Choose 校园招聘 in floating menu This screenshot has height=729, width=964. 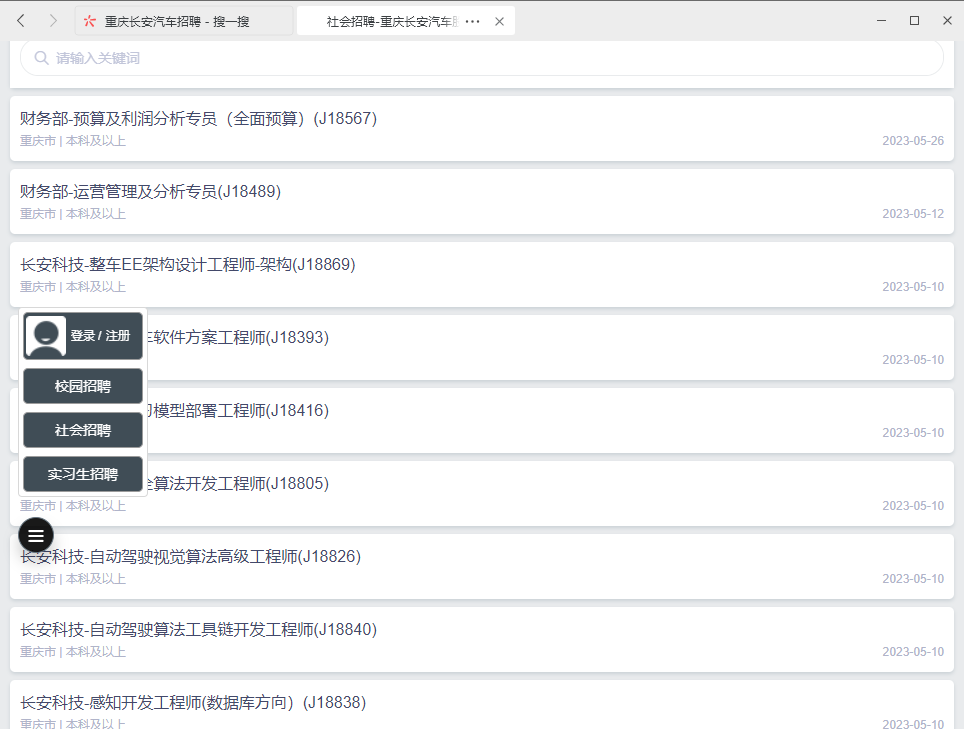coord(83,386)
